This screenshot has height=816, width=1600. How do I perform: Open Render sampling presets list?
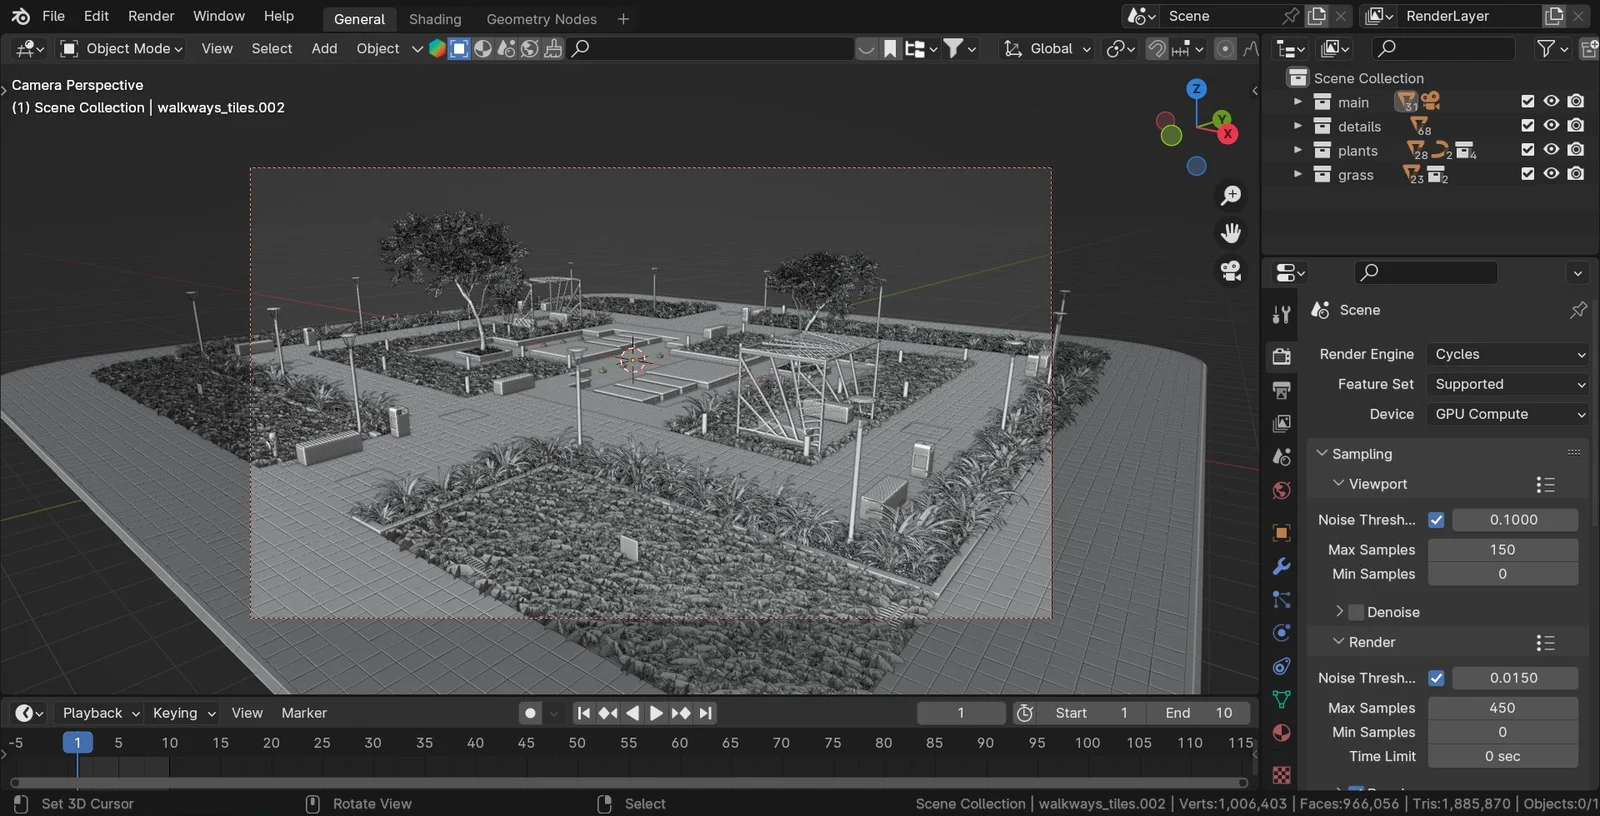click(1546, 643)
